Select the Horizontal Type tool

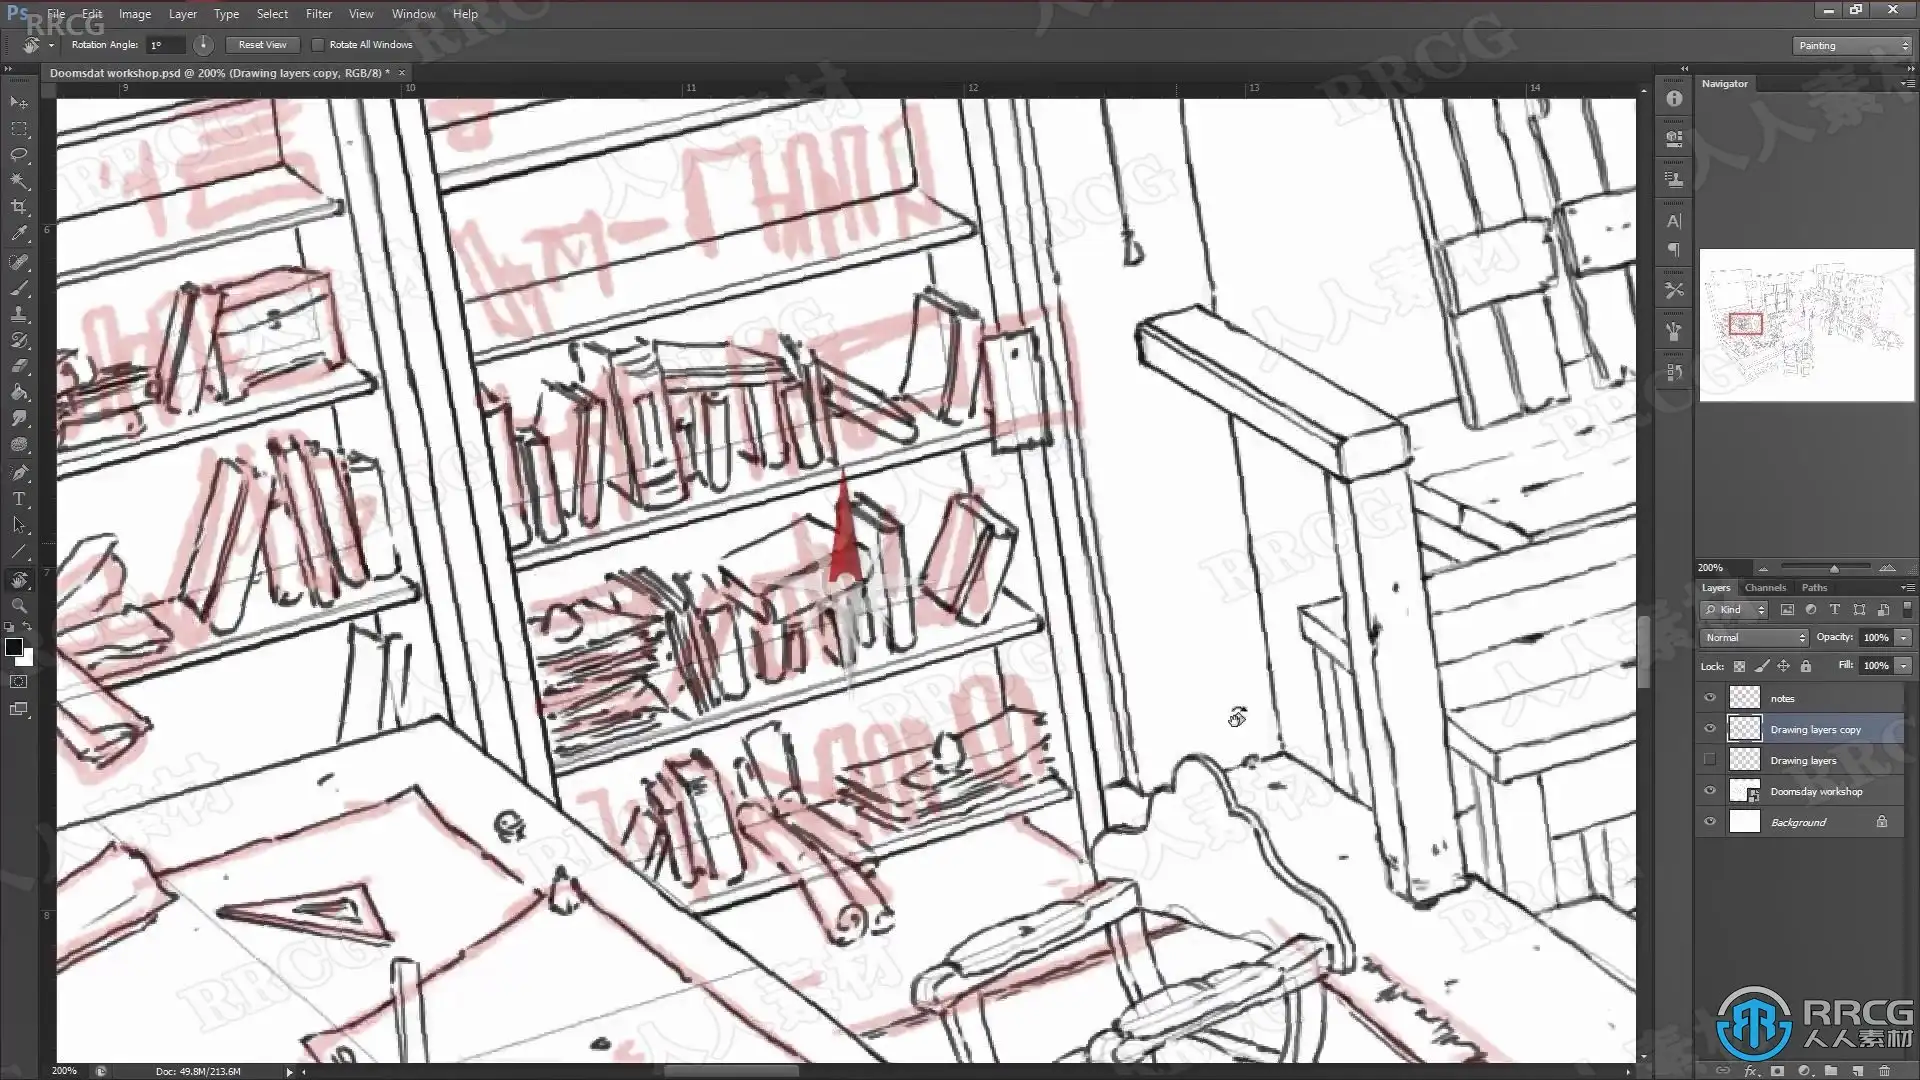click(19, 498)
